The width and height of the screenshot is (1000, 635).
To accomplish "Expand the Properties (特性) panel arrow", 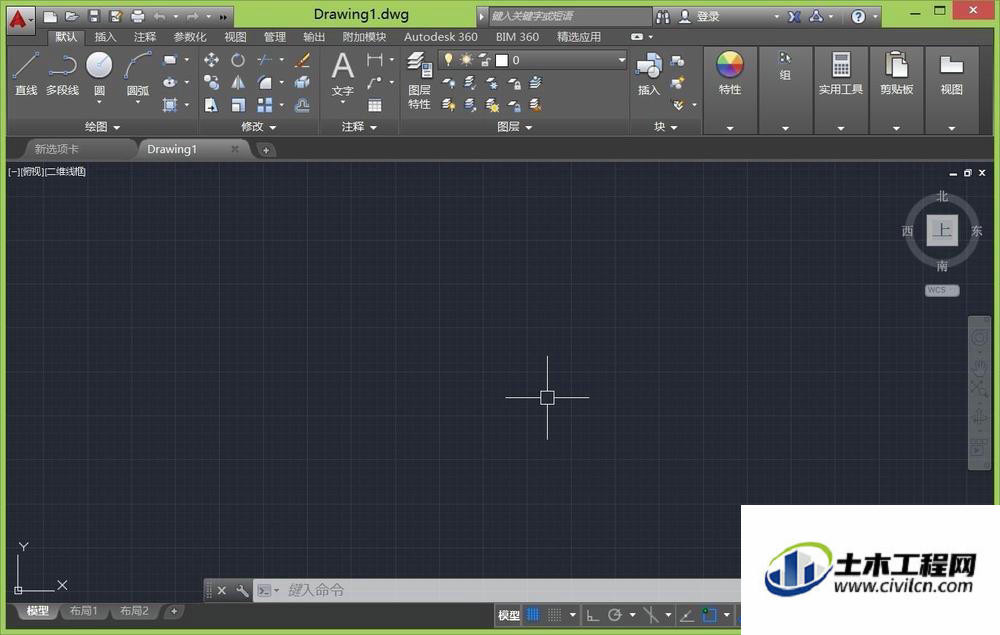I will (x=730, y=128).
